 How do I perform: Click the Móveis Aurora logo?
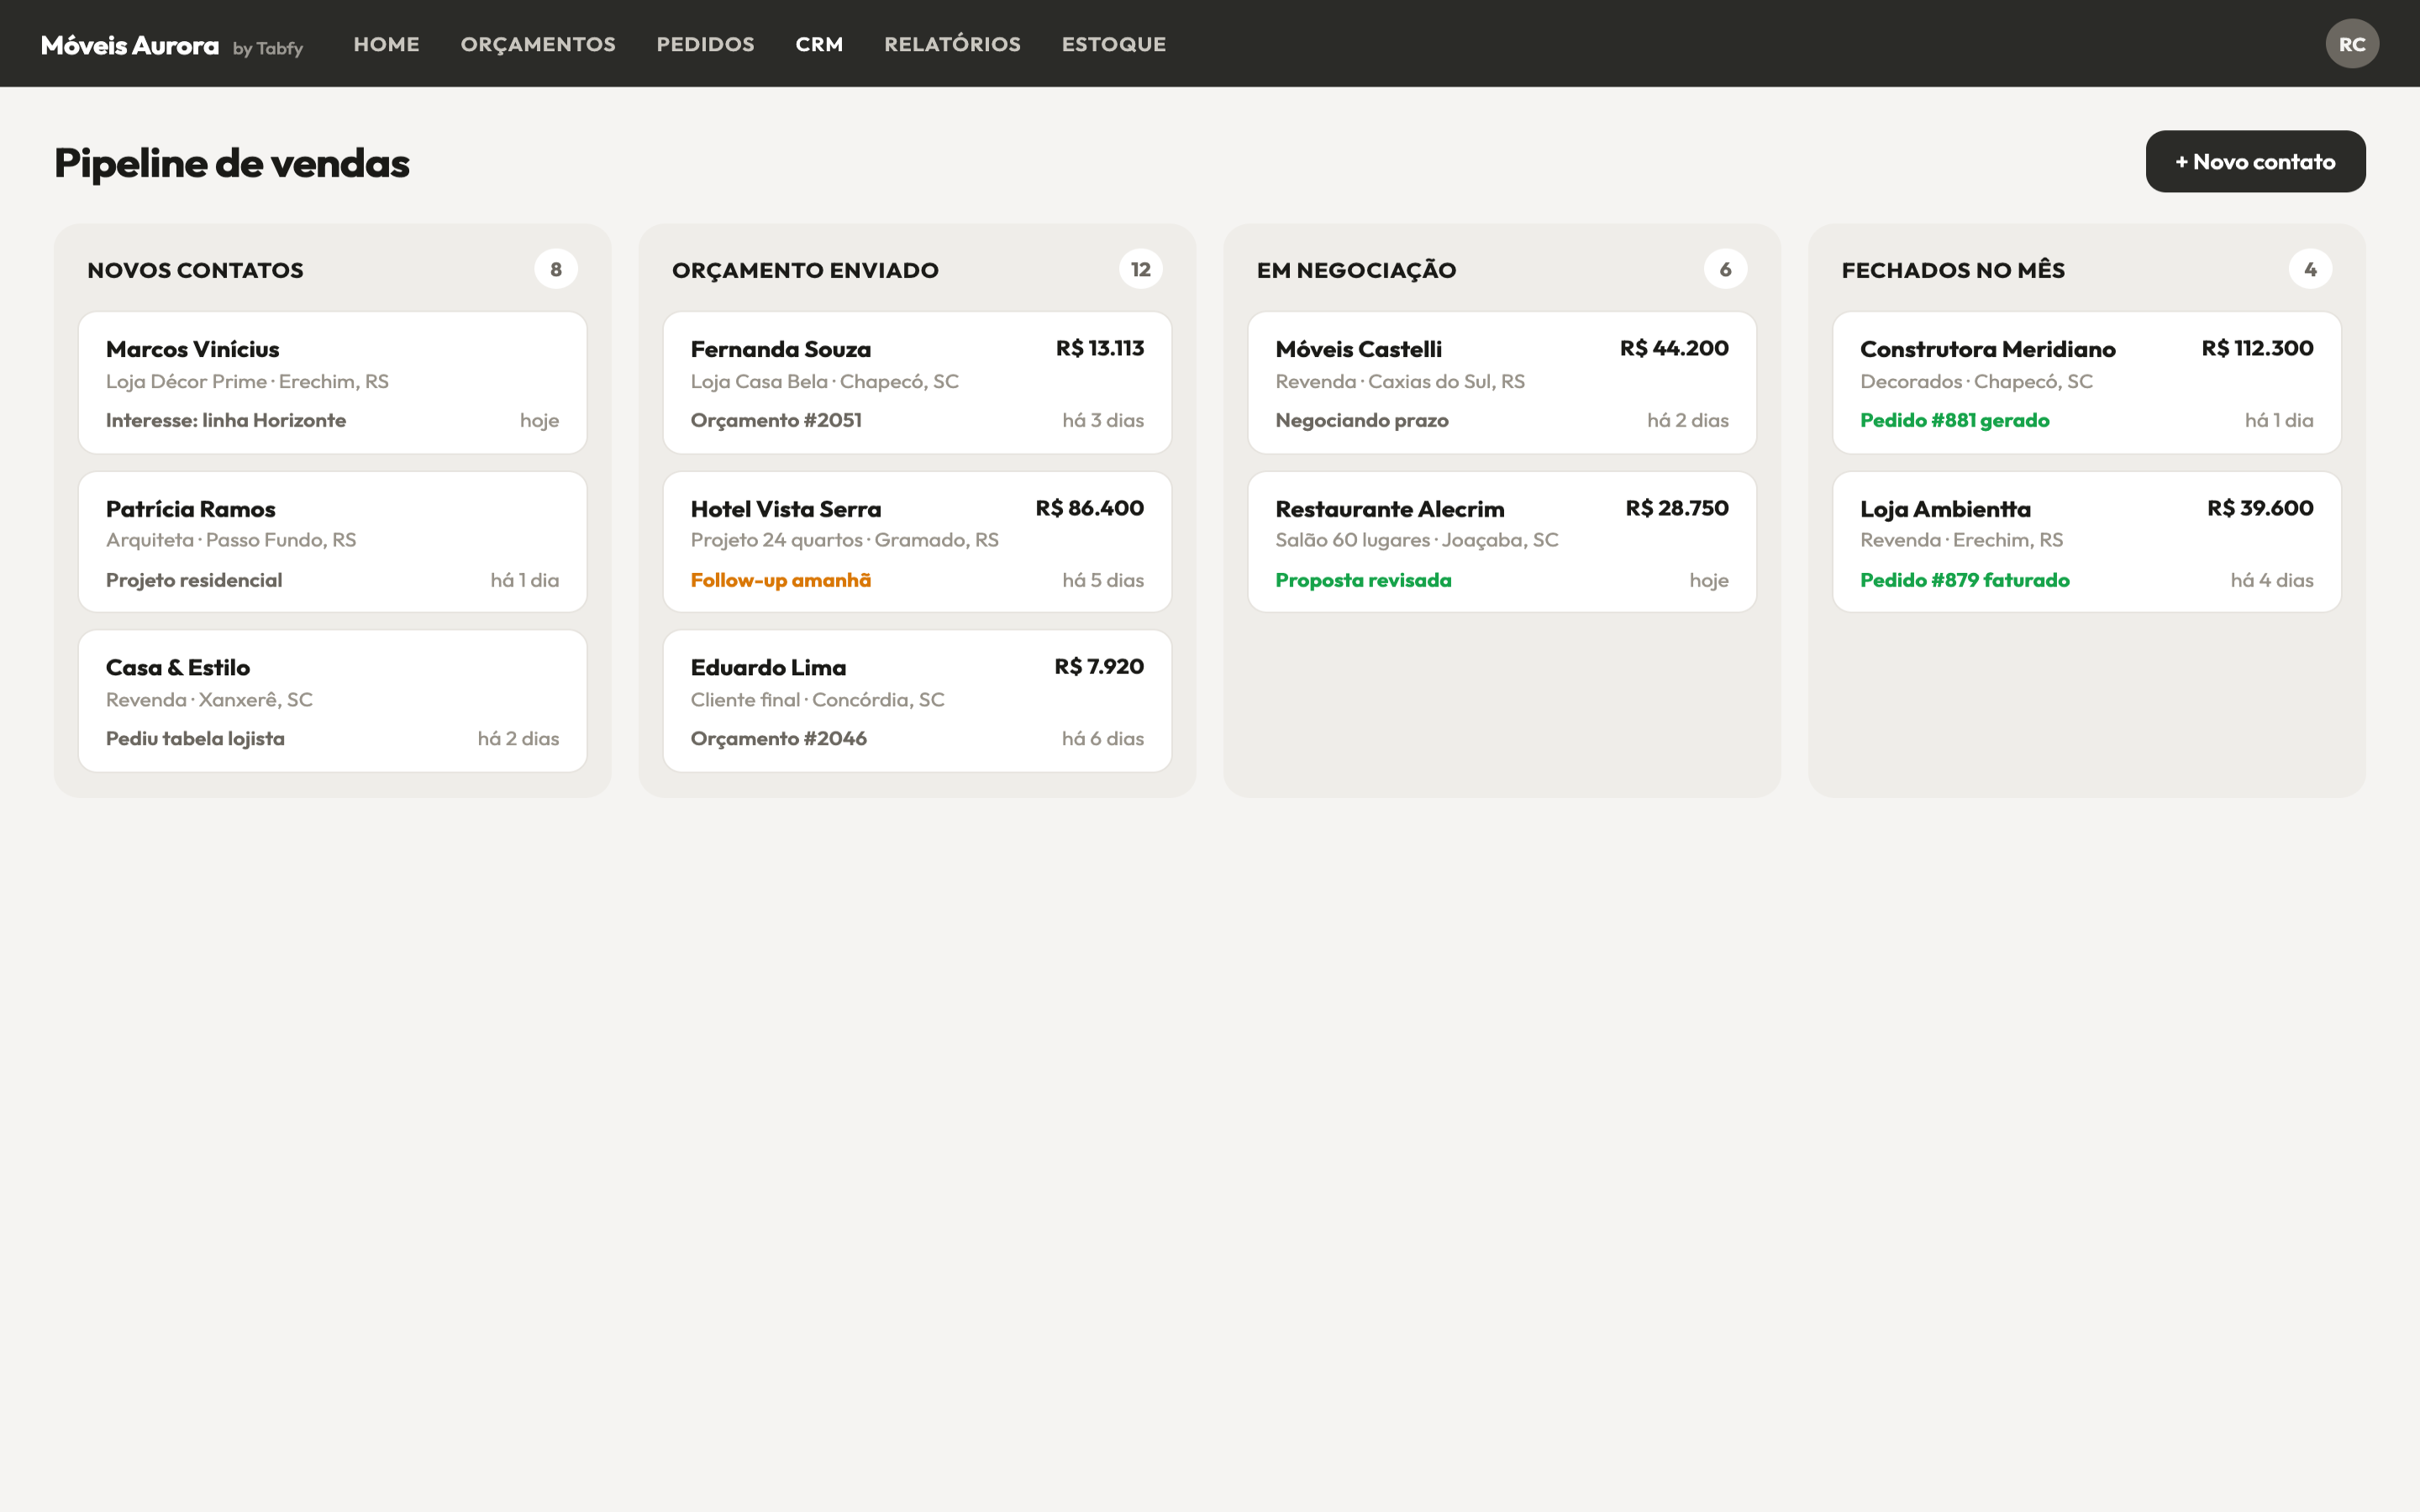tap(130, 45)
